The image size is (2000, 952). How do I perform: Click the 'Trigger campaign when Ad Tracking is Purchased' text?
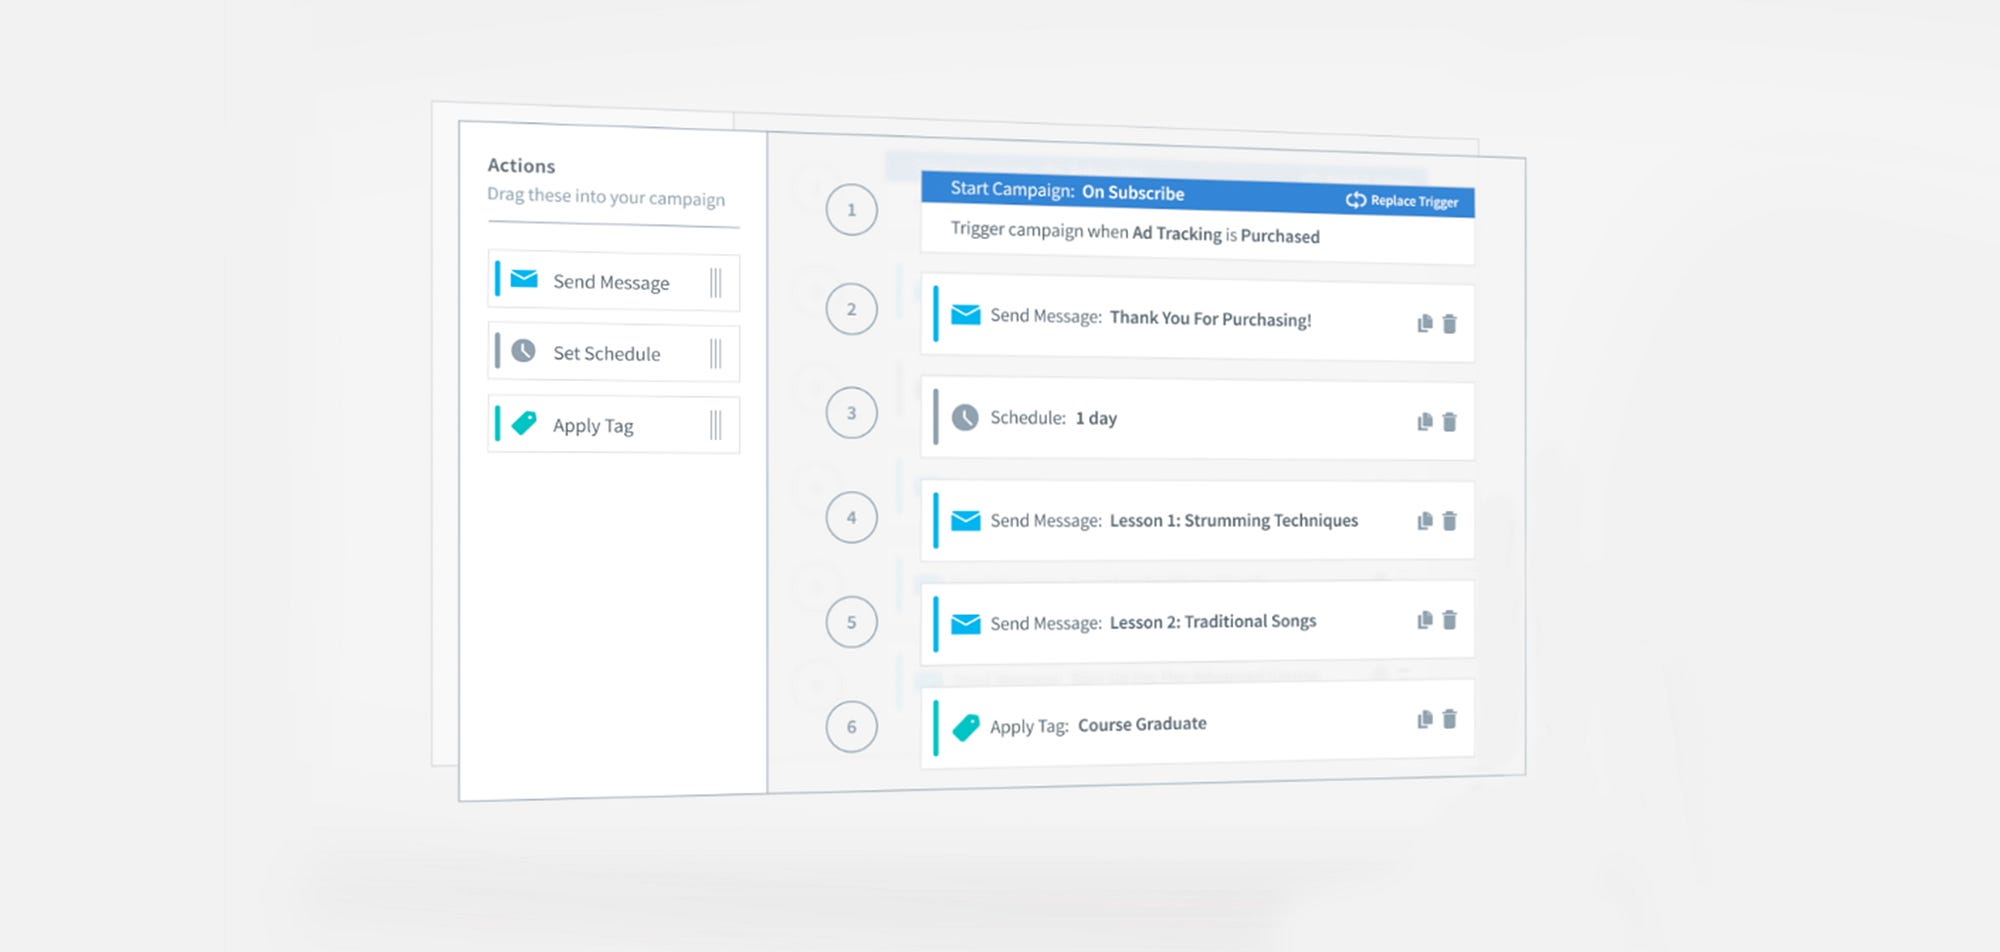(1135, 232)
